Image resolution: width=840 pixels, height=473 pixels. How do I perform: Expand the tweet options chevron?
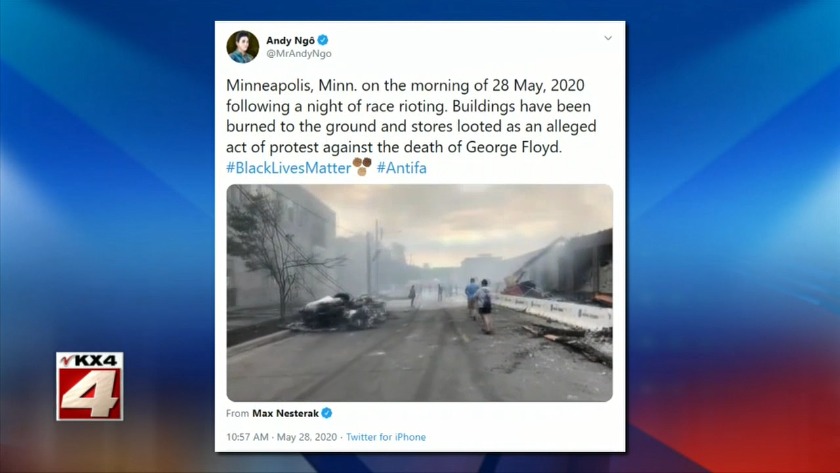point(608,38)
